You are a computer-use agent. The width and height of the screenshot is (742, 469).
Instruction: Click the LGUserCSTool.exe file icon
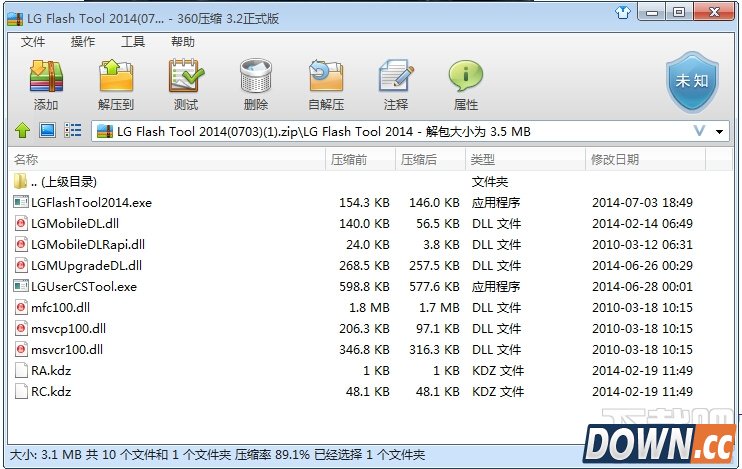(21, 286)
